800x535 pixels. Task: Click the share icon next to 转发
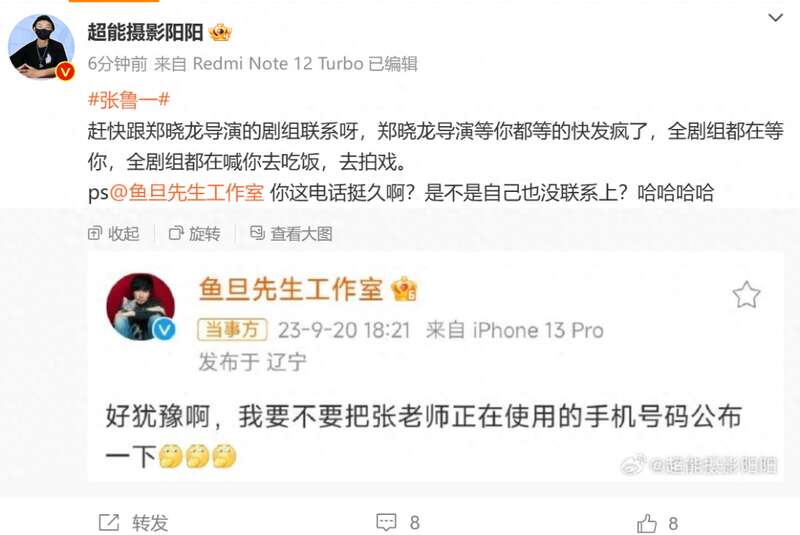pos(109,522)
